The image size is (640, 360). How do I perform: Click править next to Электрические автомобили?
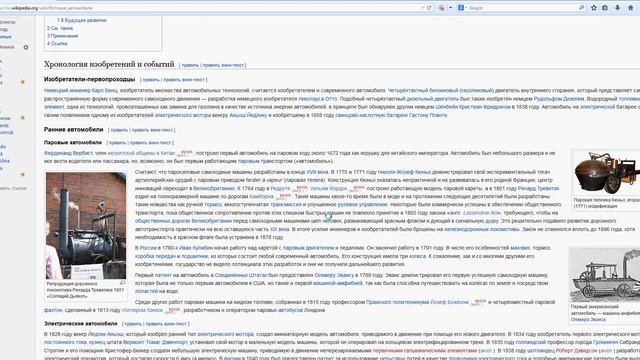point(133,324)
